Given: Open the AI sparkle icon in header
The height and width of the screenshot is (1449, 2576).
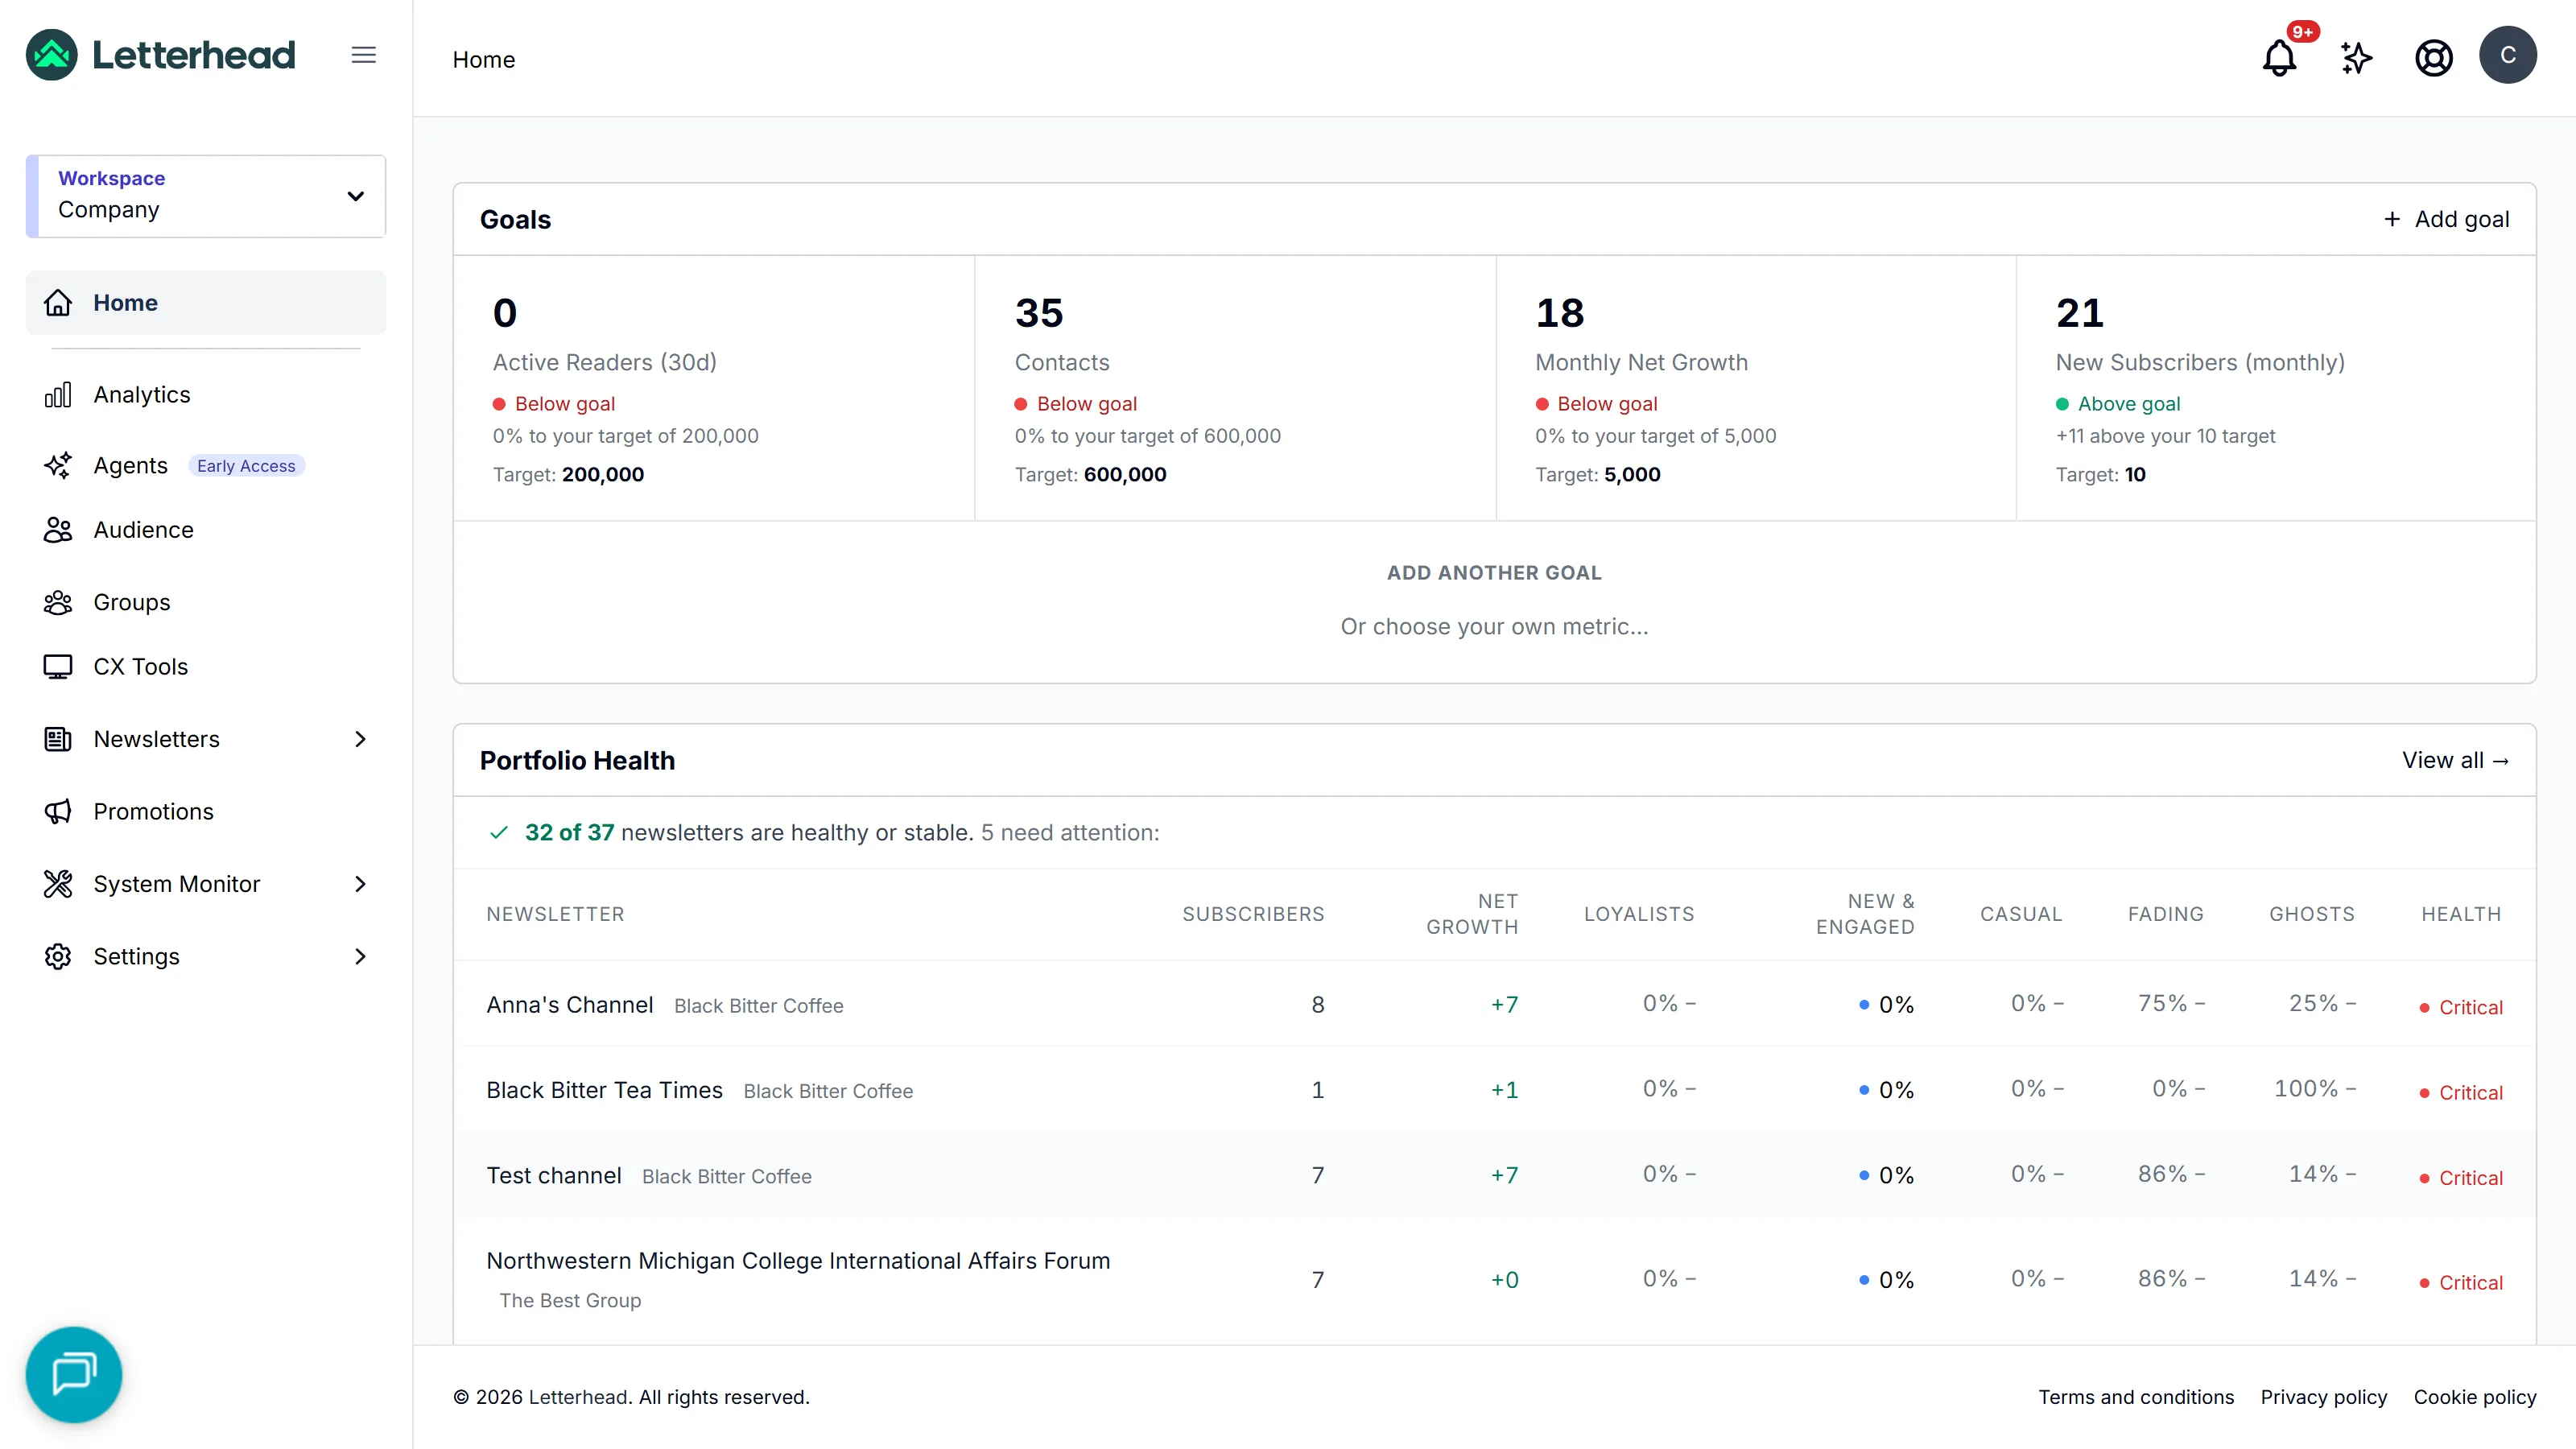Looking at the screenshot, I should click(x=2356, y=58).
